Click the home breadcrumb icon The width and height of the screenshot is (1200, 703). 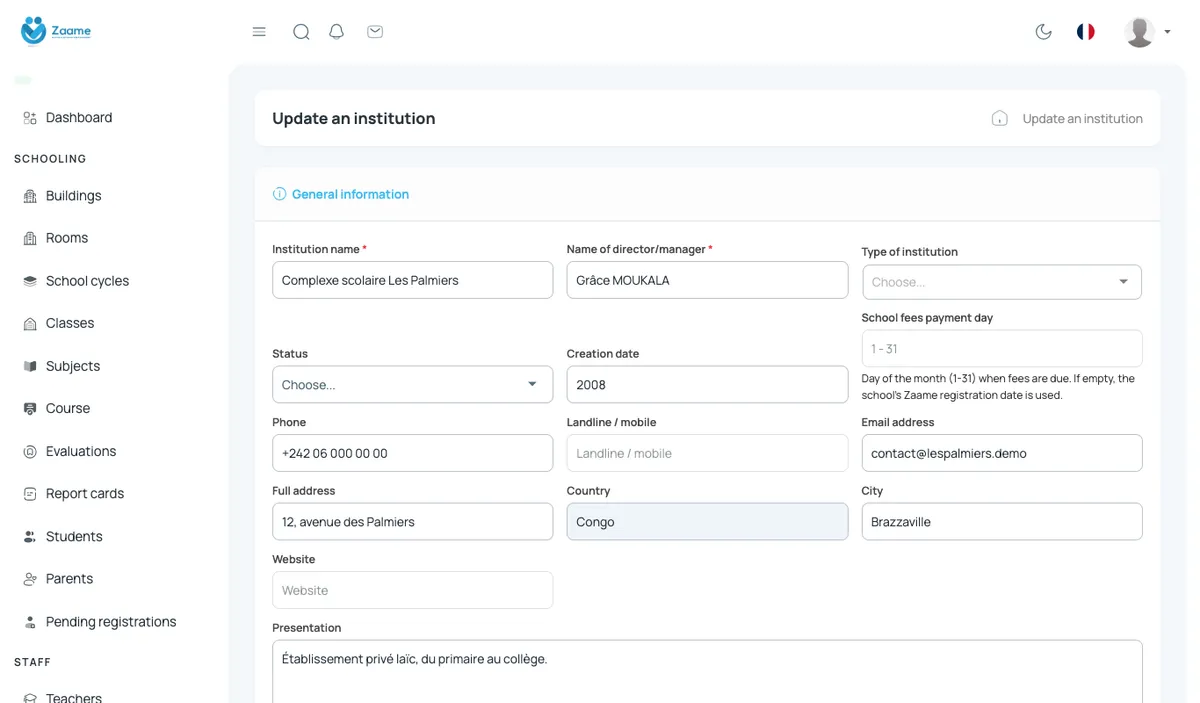pyautogui.click(x=999, y=118)
